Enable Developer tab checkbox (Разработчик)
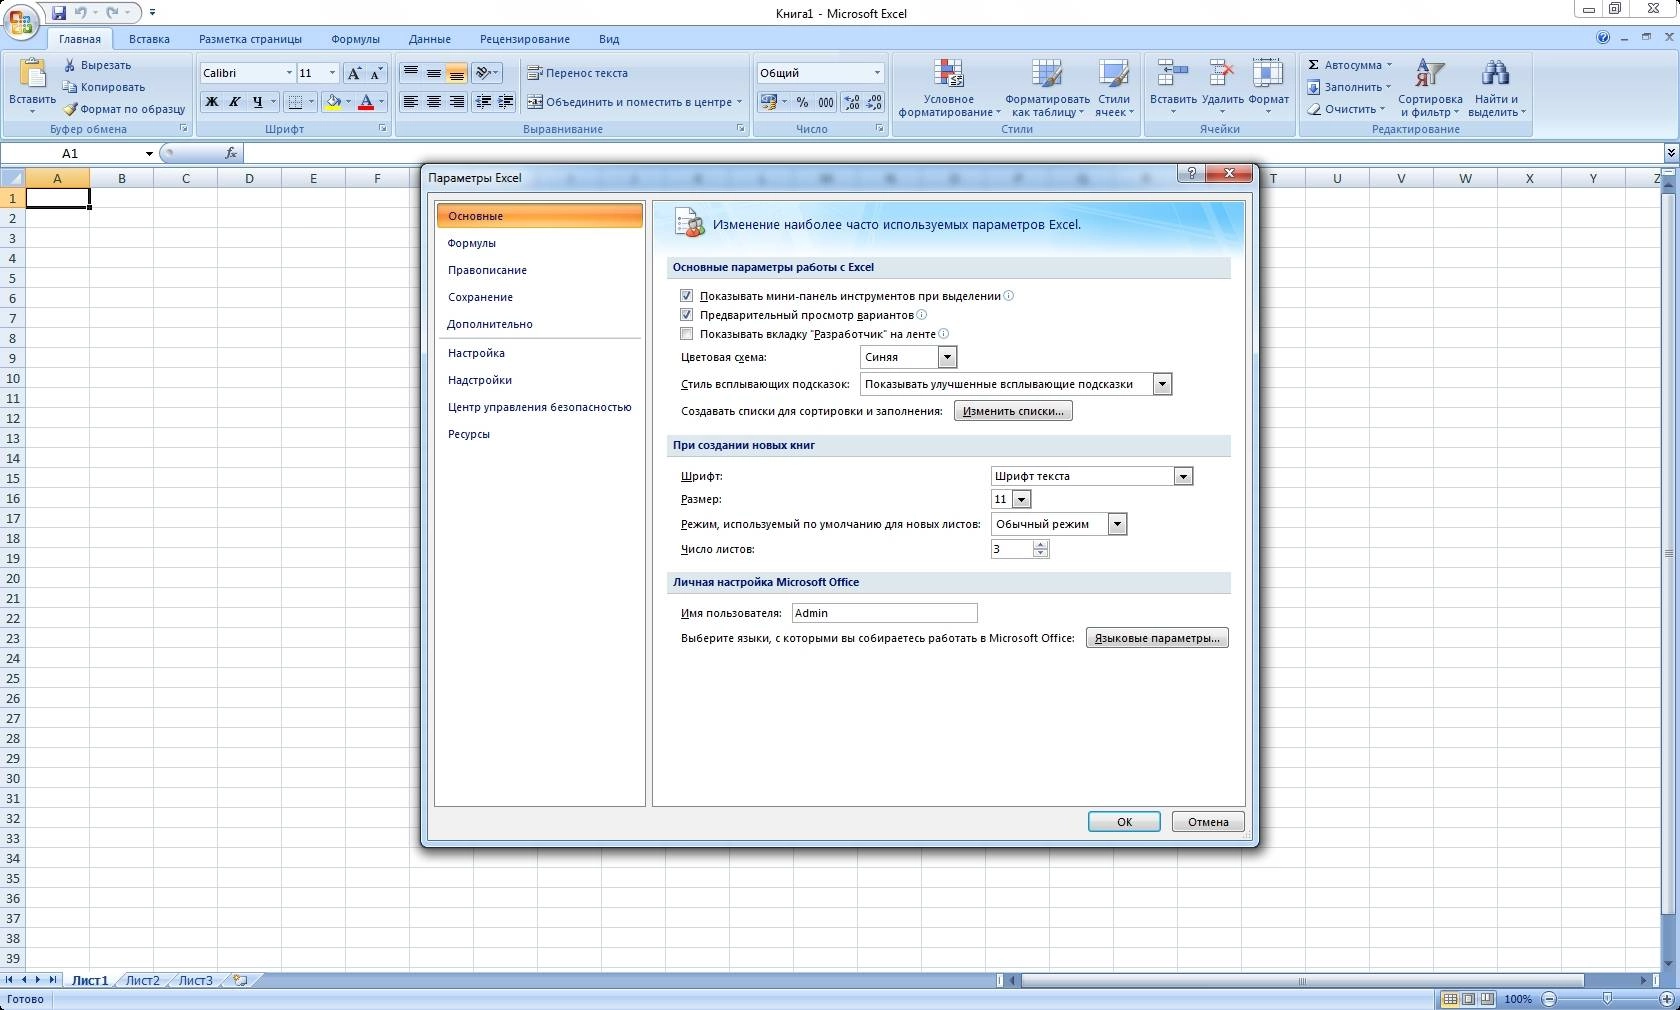1680x1010 pixels. pyautogui.click(x=686, y=334)
